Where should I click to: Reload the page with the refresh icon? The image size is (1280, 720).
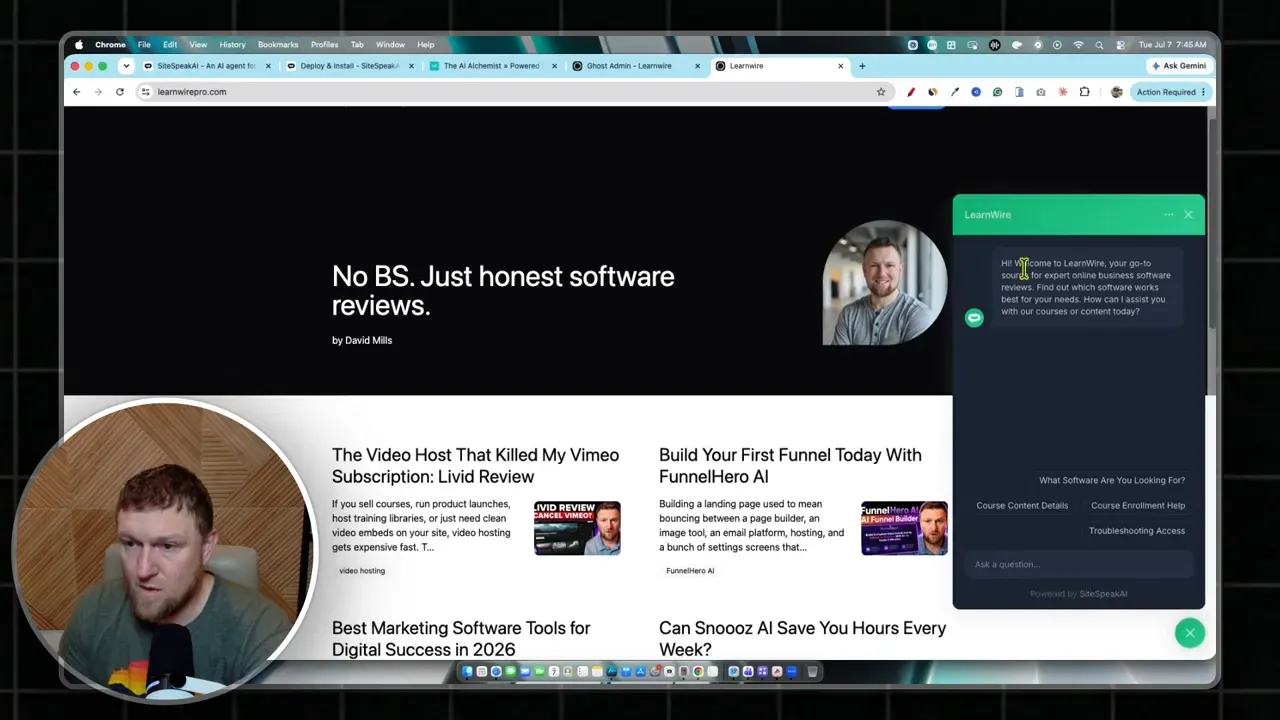120,92
